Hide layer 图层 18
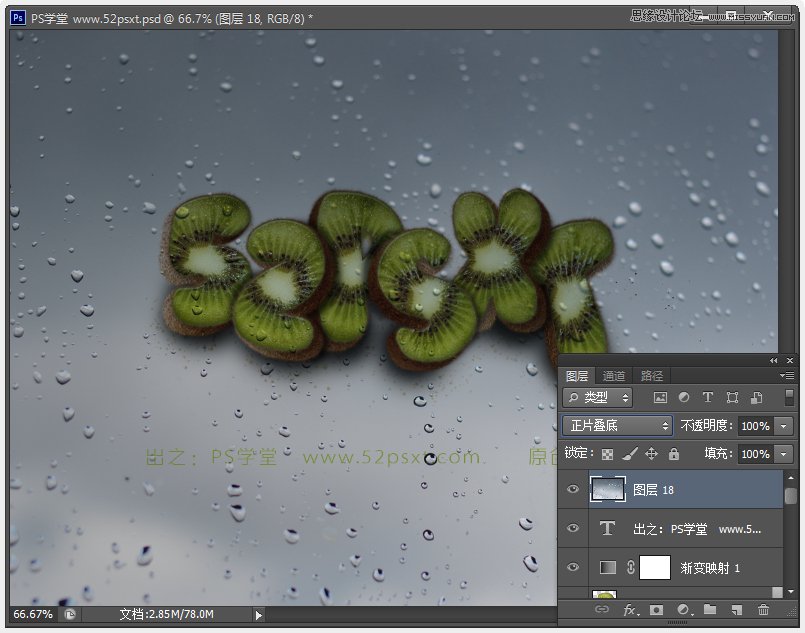805x633 pixels. pos(573,489)
